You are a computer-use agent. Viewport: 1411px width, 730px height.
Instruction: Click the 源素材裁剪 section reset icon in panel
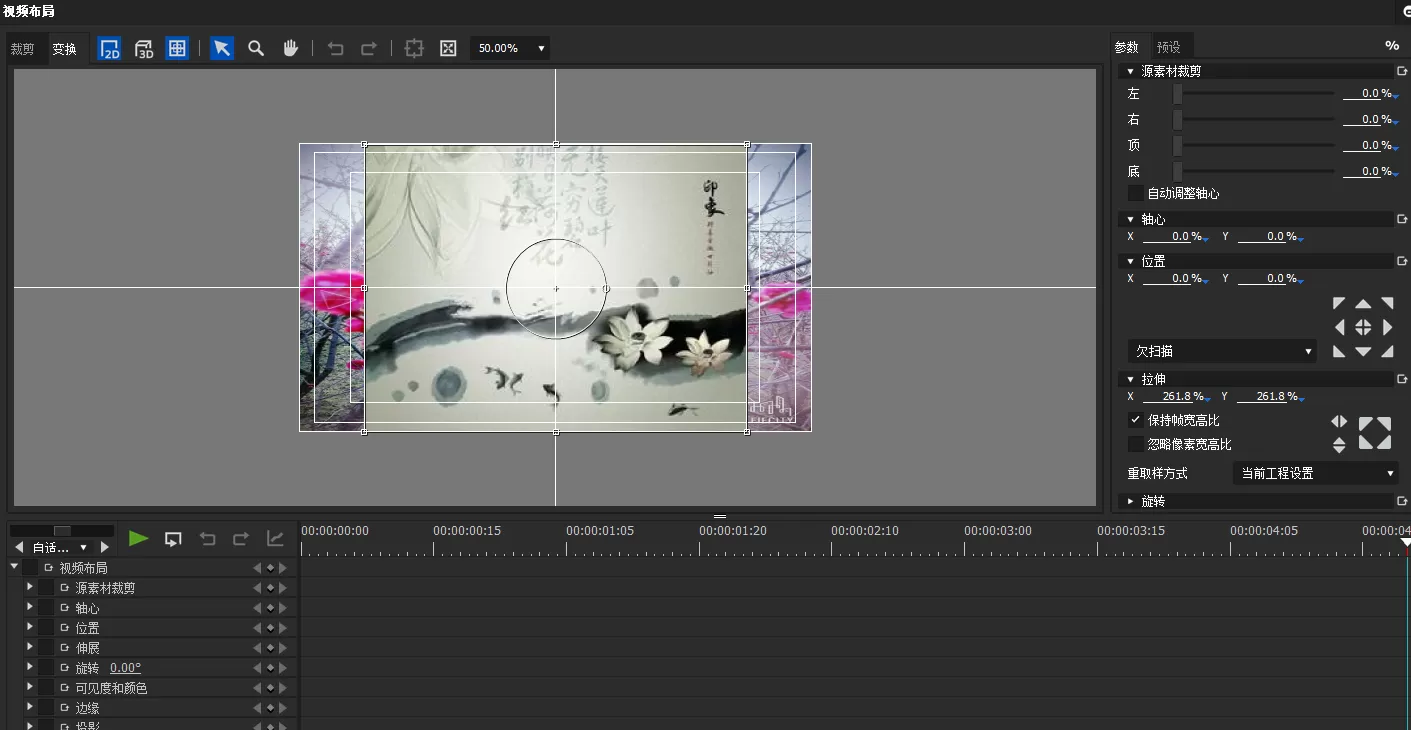coord(1401,72)
